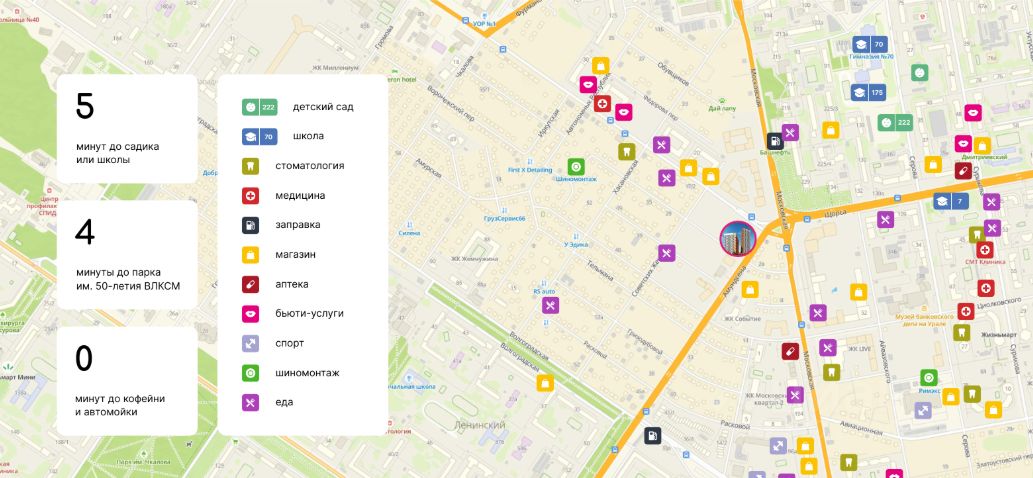1033x478 pixels.
Task: Click the шиномонтаж legend label
Action: (308, 373)
